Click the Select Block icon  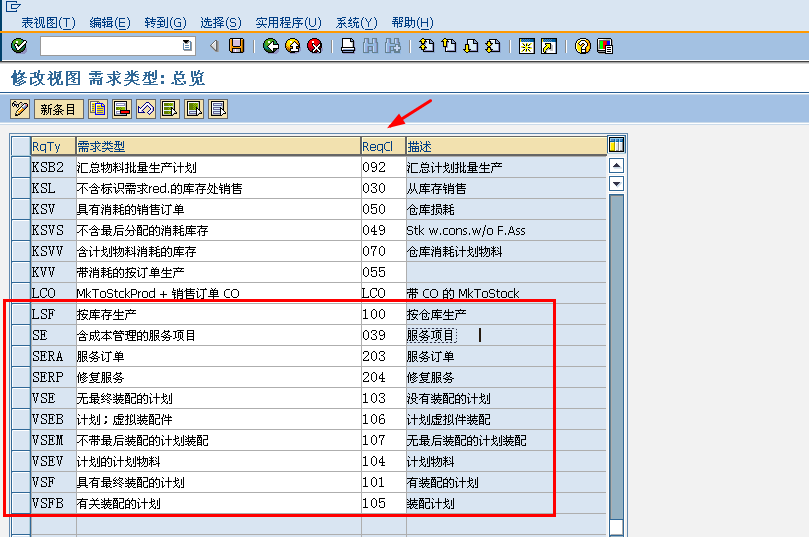[194, 109]
